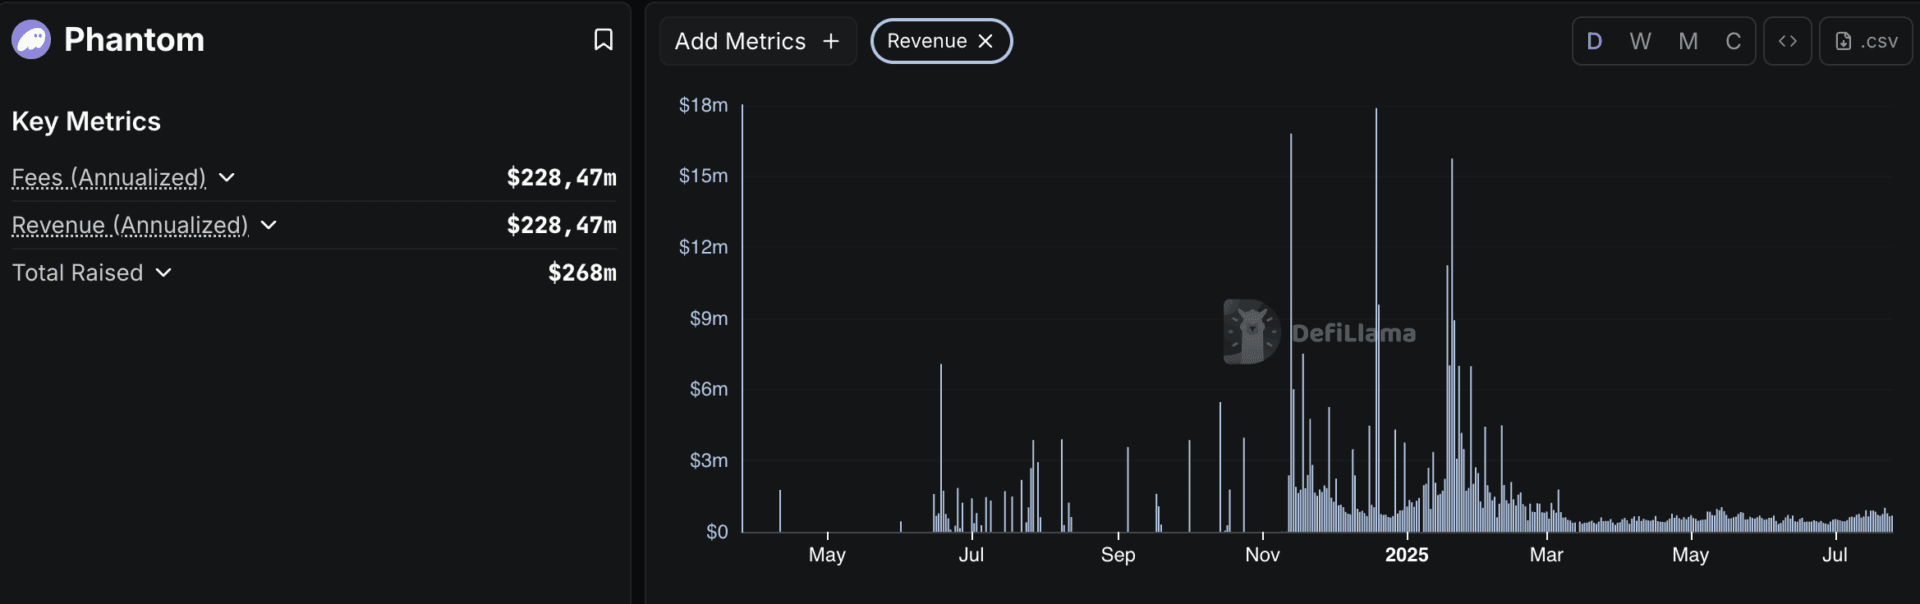Remove the Revenue metric chip
Viewport: 1920px width, 604px height.
[985, 41]
